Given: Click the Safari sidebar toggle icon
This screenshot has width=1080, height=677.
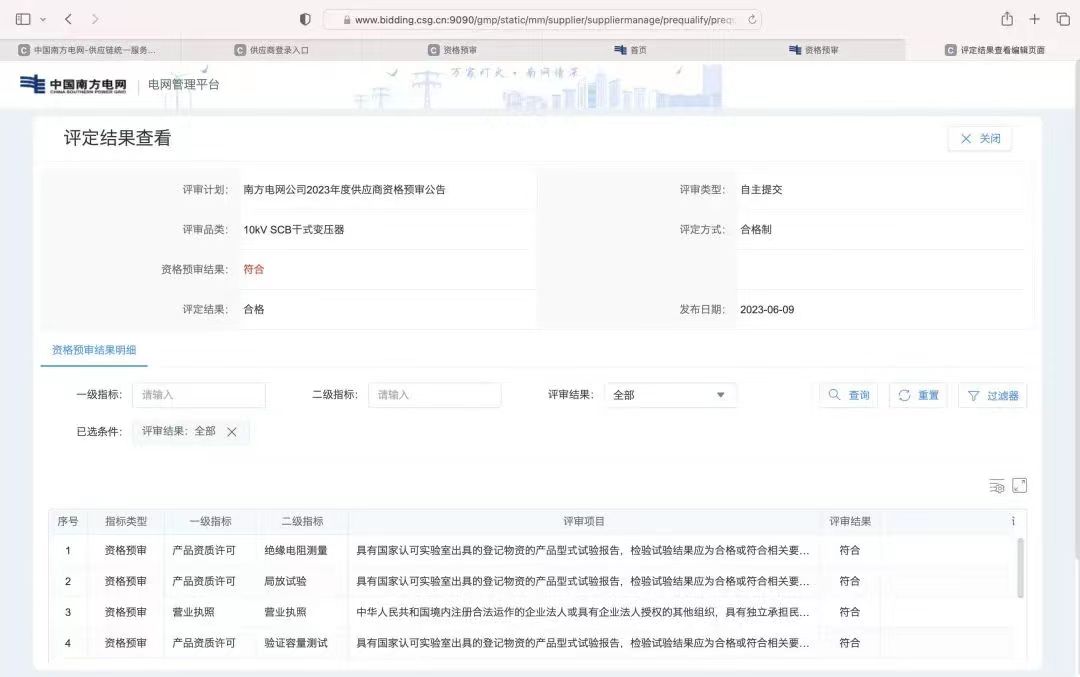Looking at the screenshot, I should pyautogui.click(x=23, y=19).
